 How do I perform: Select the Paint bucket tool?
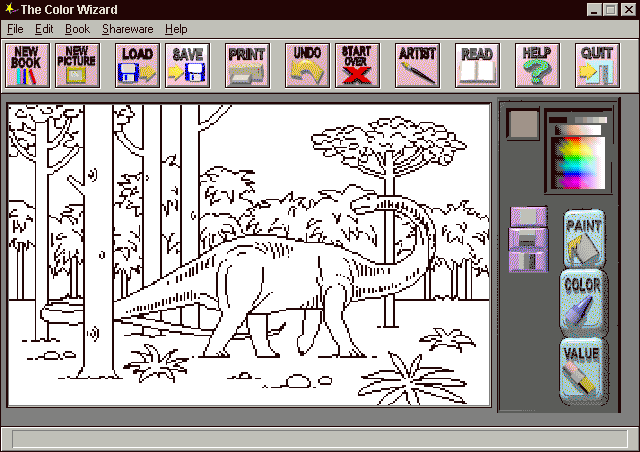584,239
